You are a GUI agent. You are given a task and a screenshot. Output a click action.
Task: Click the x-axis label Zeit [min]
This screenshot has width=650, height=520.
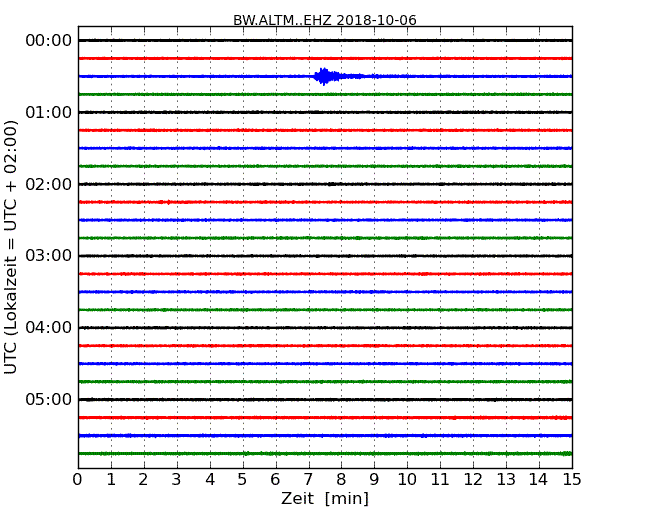pyautogui.click(x=325, y=499)
